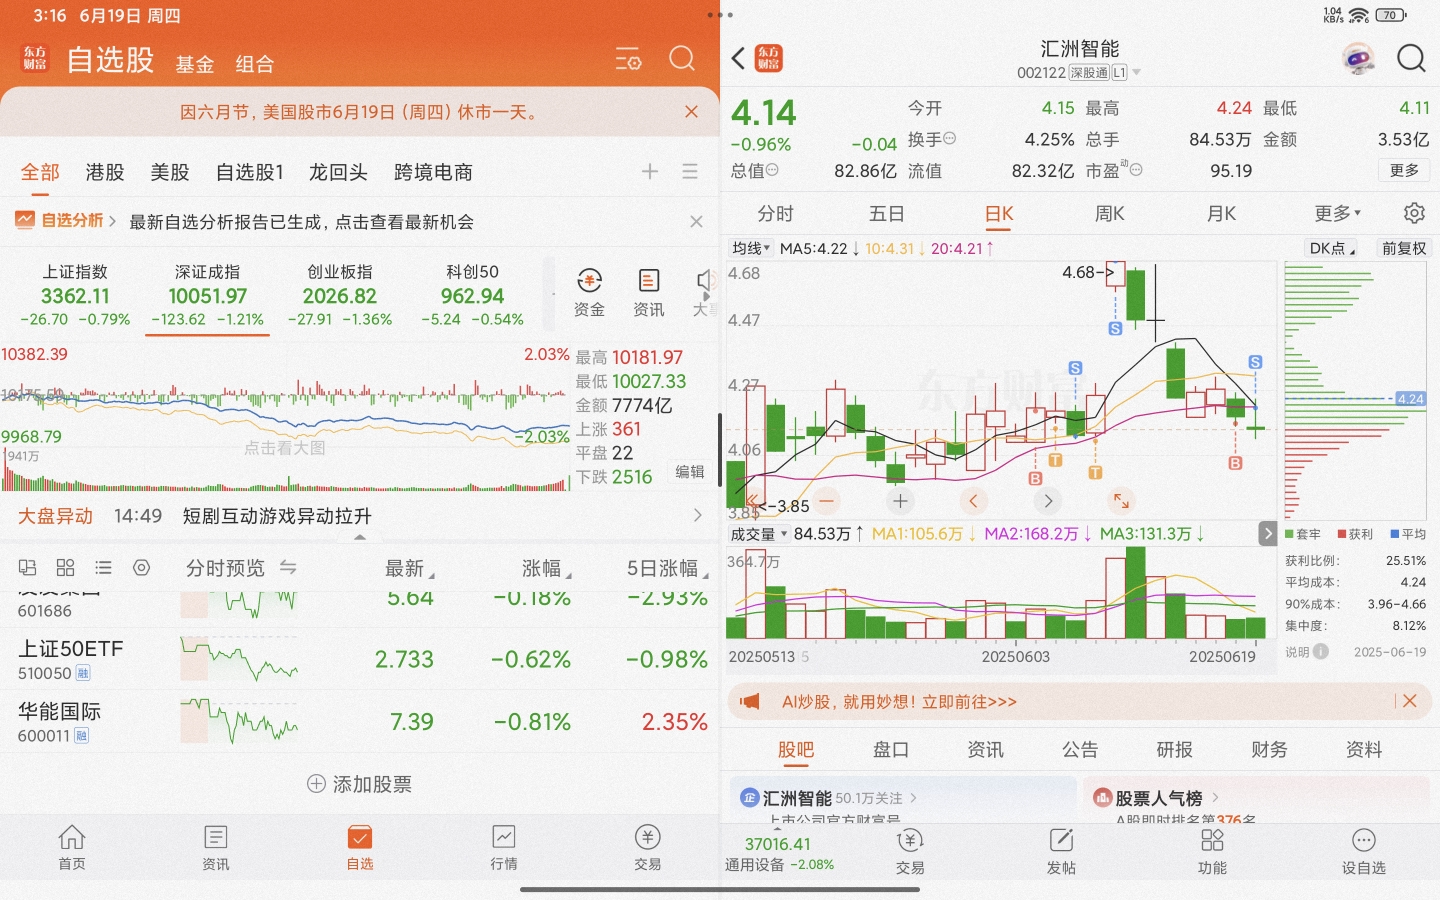The image size is (1440, 900).
Task: Open 自选分析 report link
Action: pos(65,220)
